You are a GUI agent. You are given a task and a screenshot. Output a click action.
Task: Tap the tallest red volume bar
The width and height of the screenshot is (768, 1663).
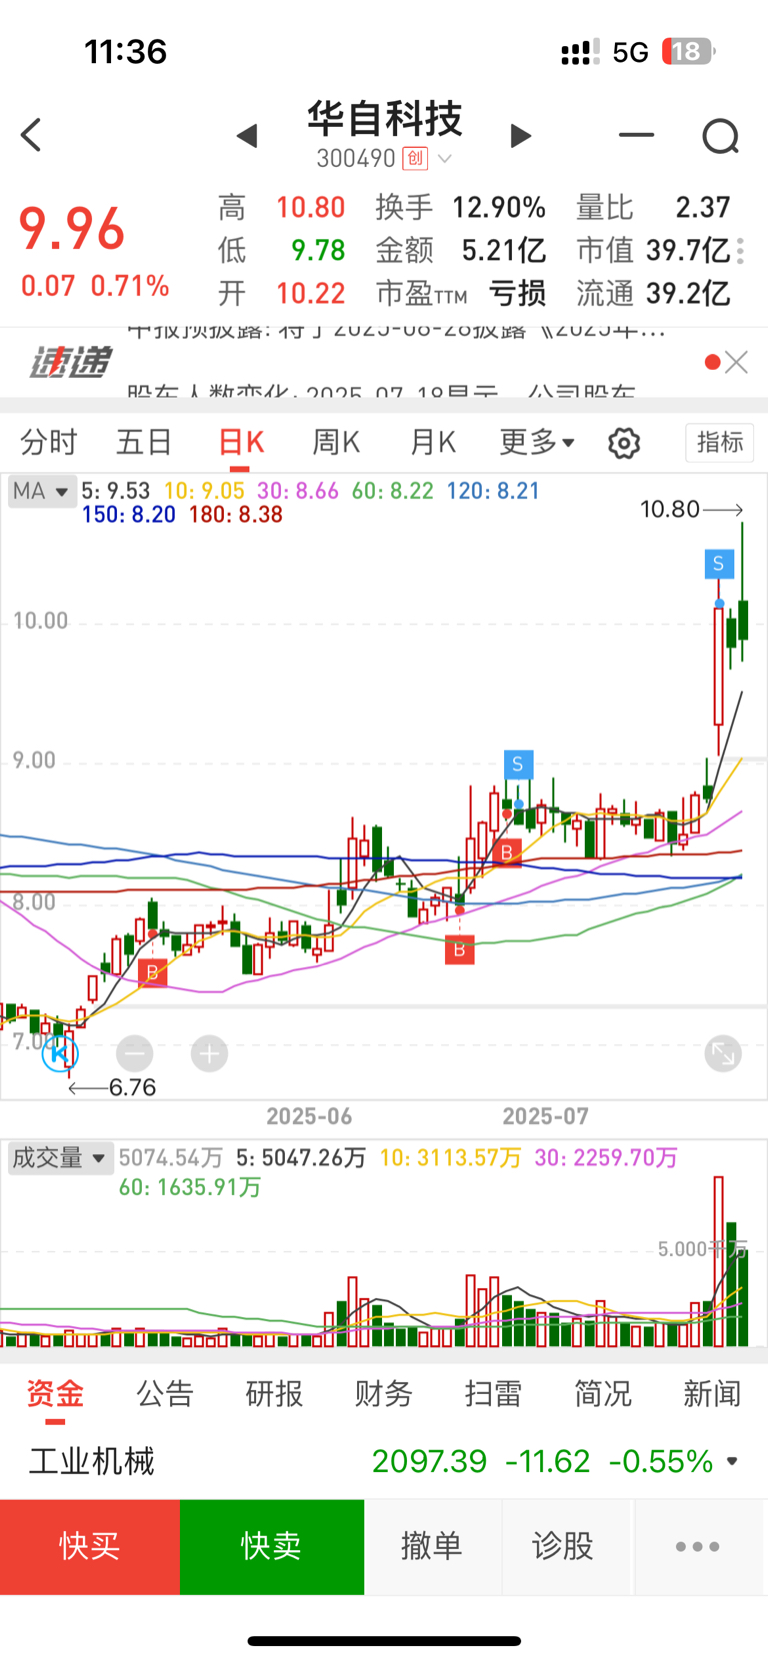click(718, 1262)
